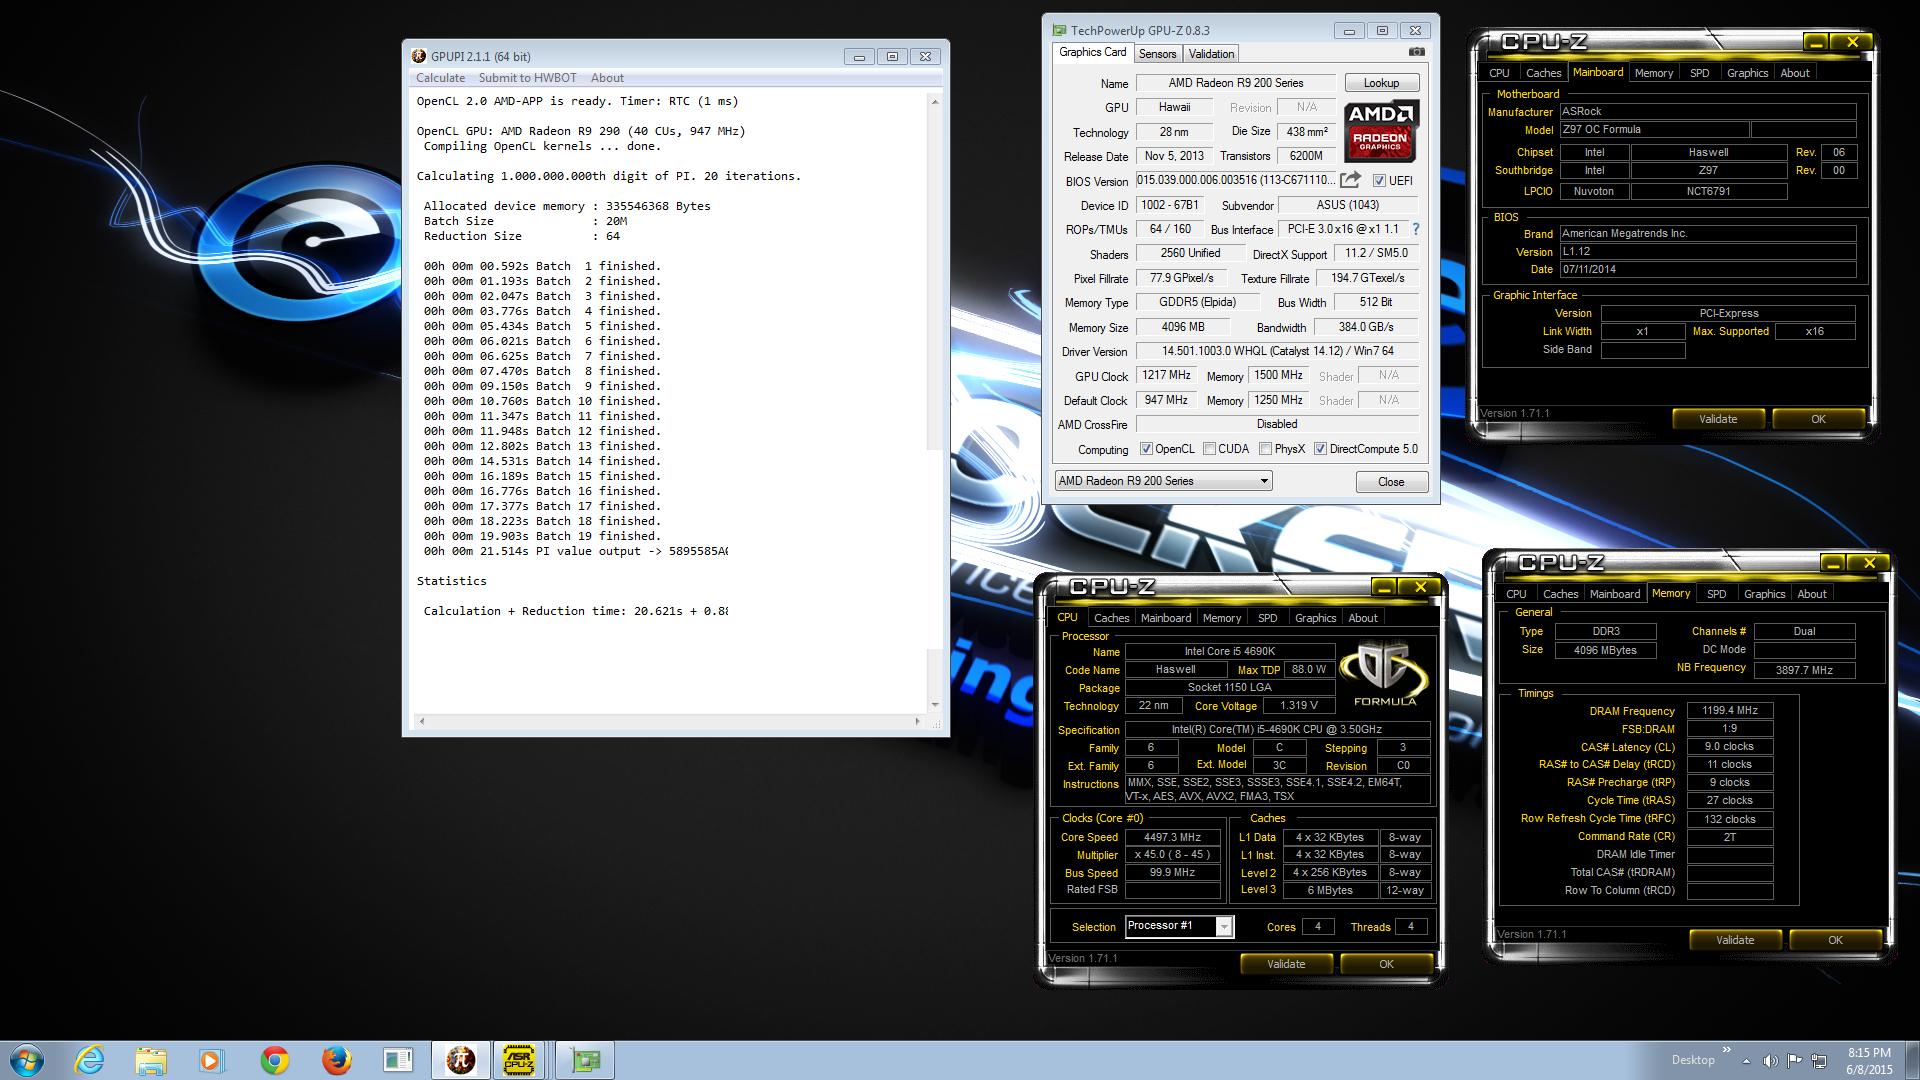Switch to GPUPI taskbar icon
The width and height of the screenshot is (1920, 1080).
point(460,1060)
